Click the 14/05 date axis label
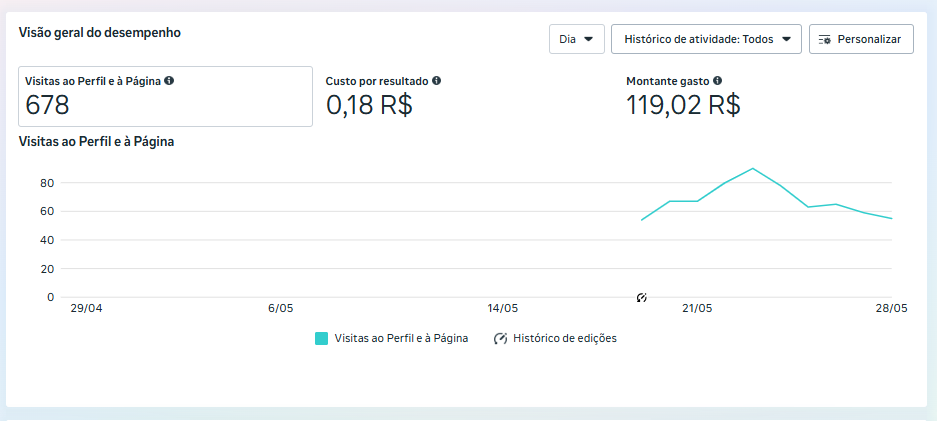 point(503,309)
